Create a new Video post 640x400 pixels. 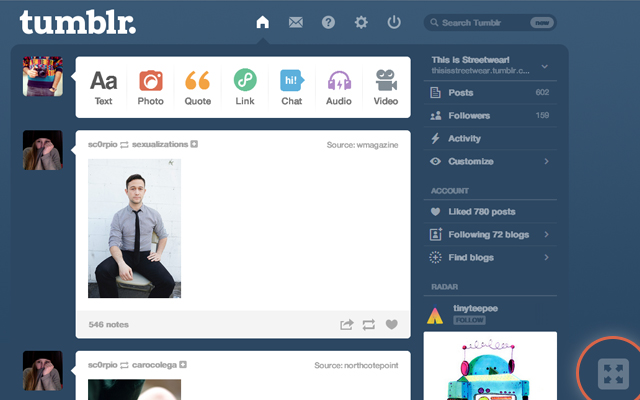(386, 88)
